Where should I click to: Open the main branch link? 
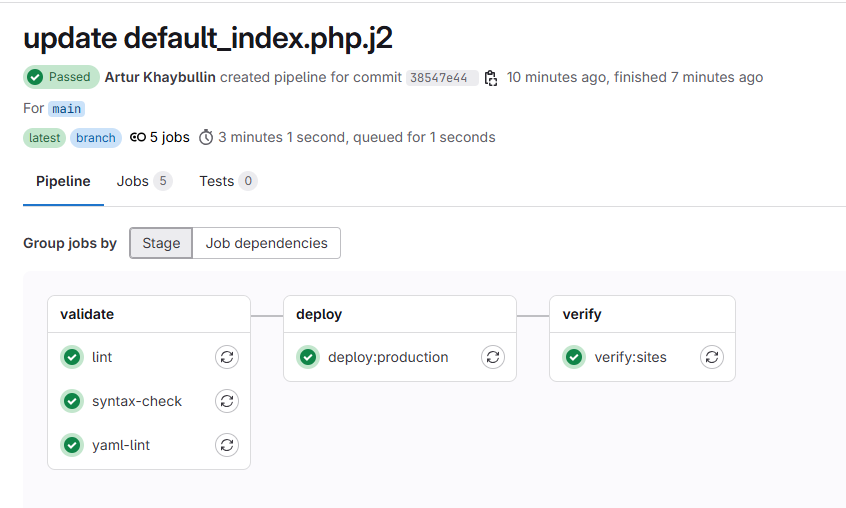tap(67, 108)
